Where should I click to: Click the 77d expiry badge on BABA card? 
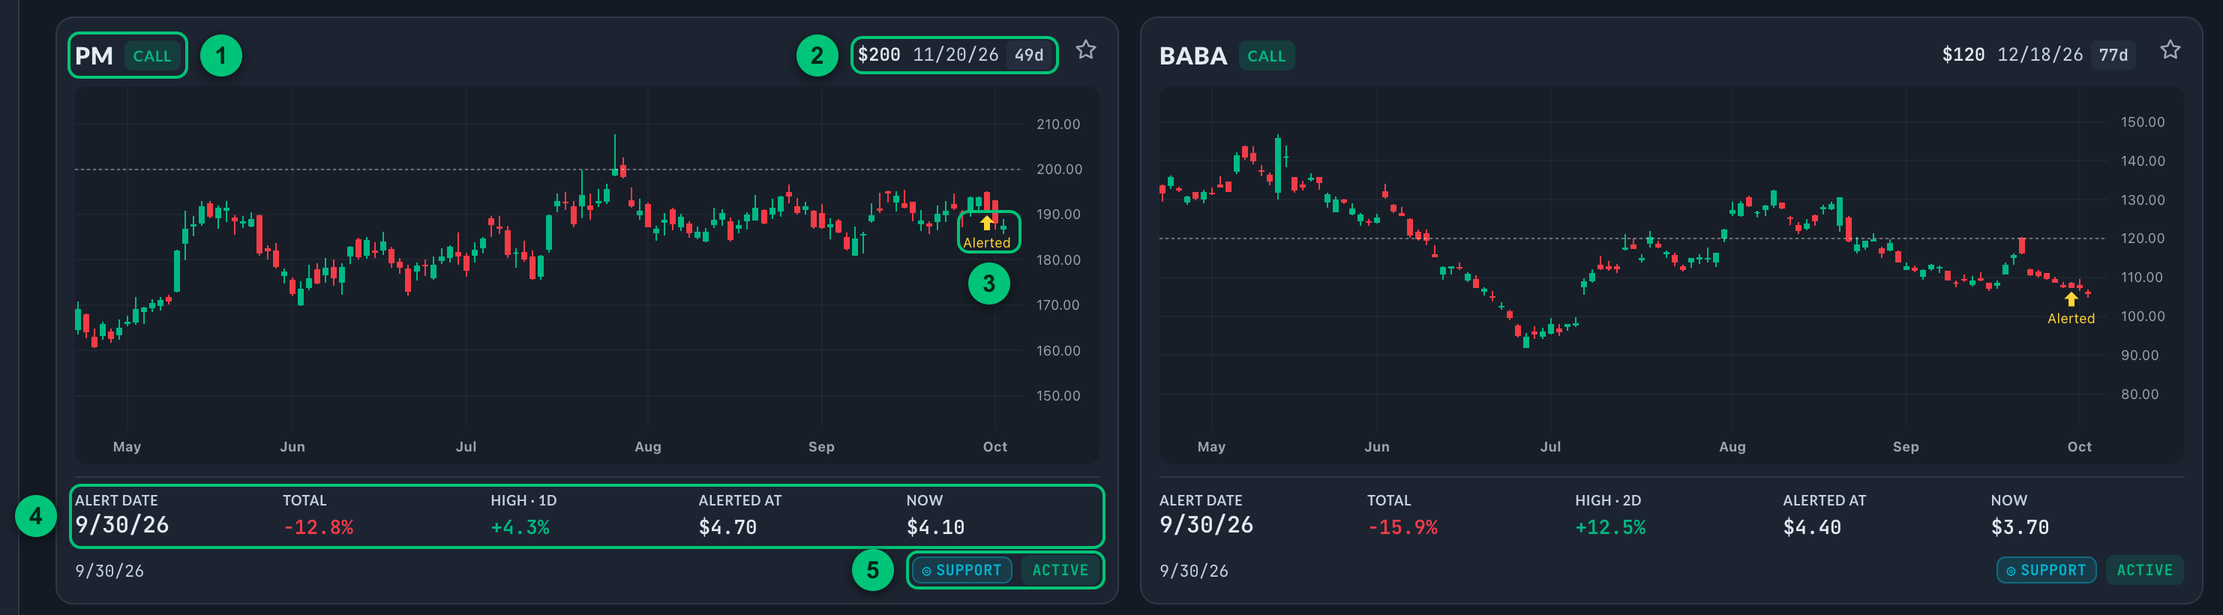[2113, 55]
